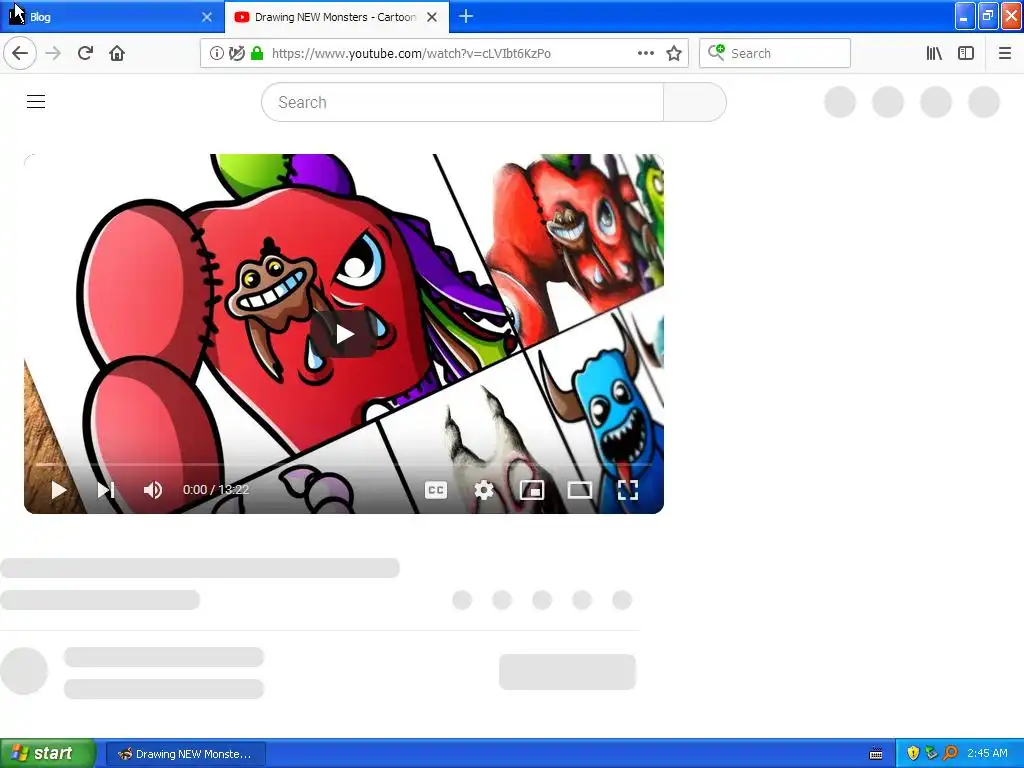Open the tracking protection shield icon
The image size is (1024, 768).
pos(236,54)
